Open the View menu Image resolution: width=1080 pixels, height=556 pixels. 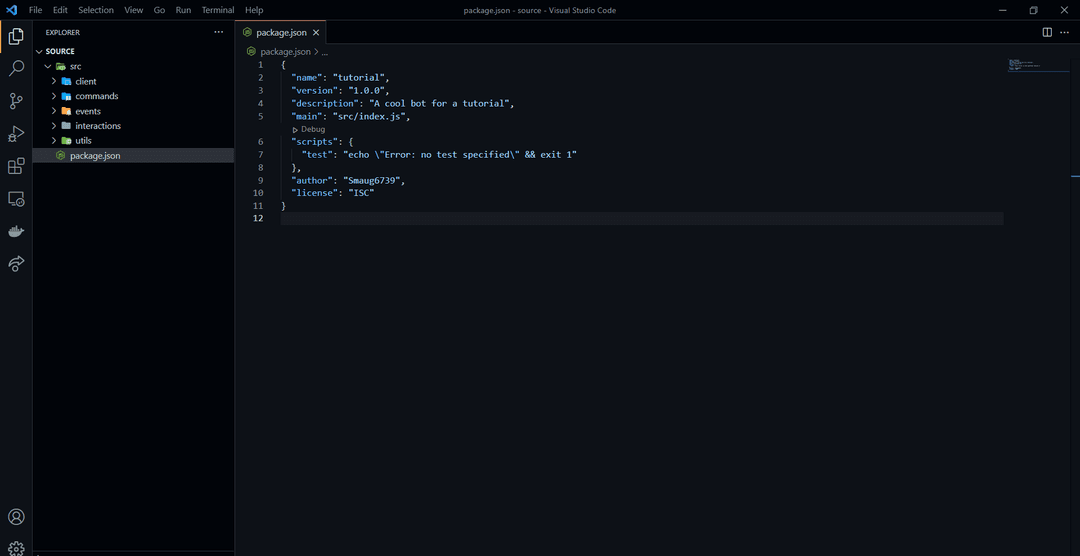coord(134,10)
